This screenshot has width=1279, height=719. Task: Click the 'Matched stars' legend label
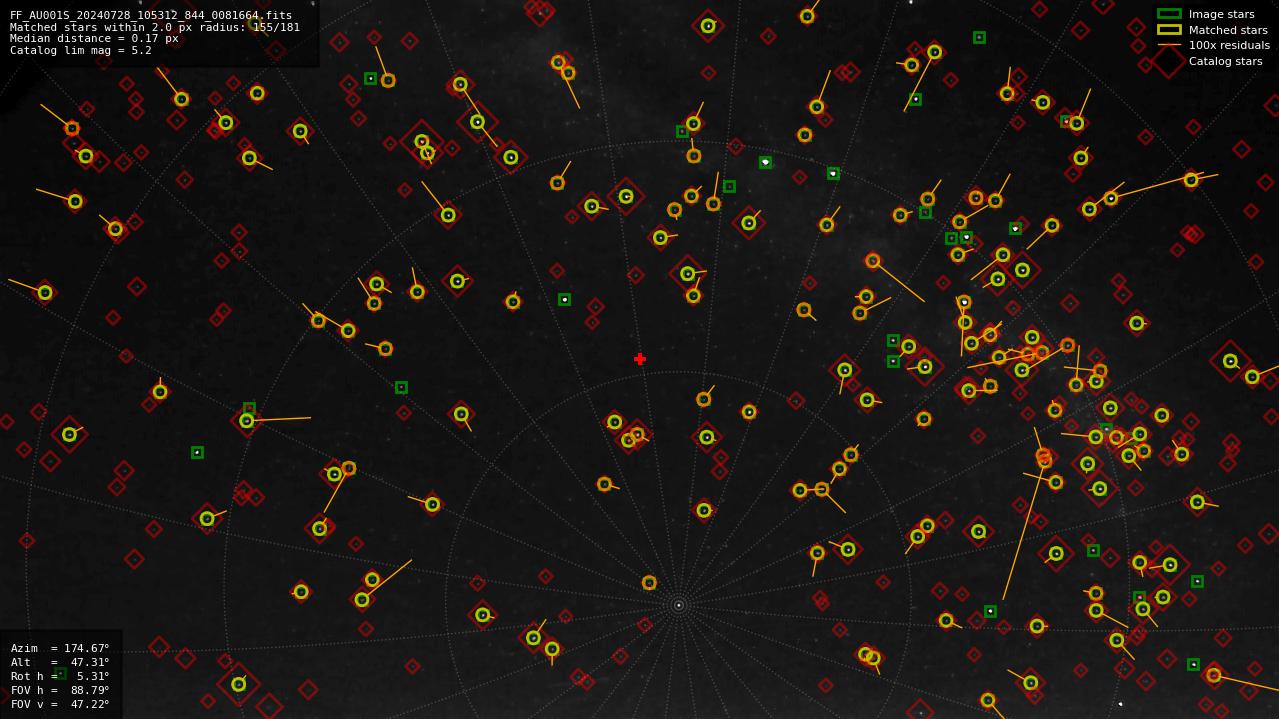tap(1228, 30)
